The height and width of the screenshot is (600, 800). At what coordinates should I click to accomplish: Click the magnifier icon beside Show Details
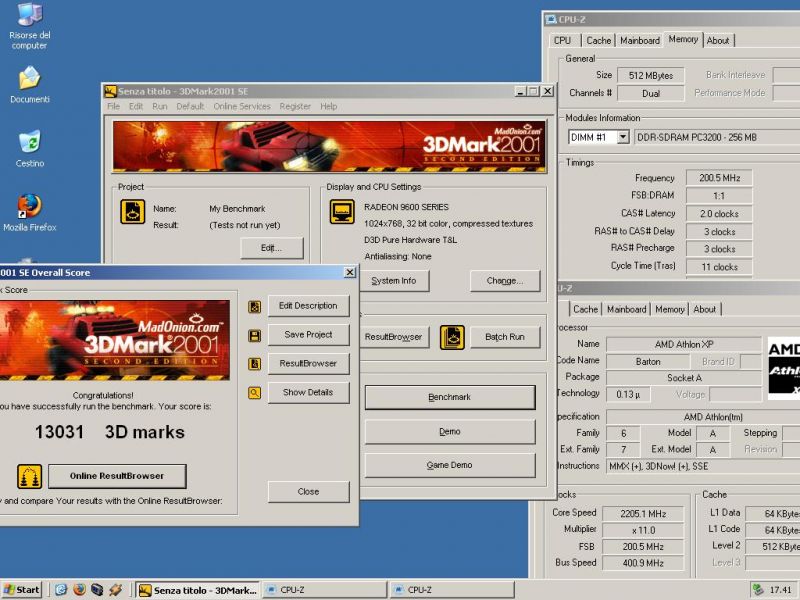255,393
